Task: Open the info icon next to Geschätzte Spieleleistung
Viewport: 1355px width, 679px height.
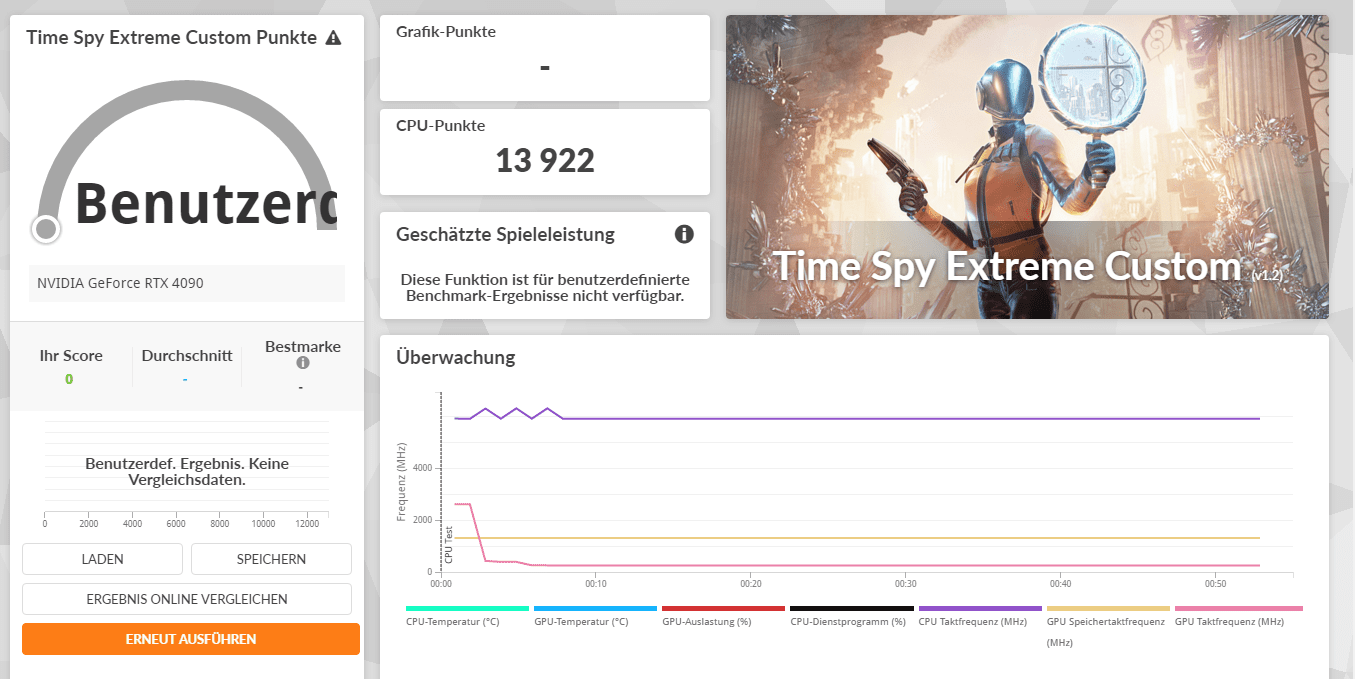Action: pos(684,234)
